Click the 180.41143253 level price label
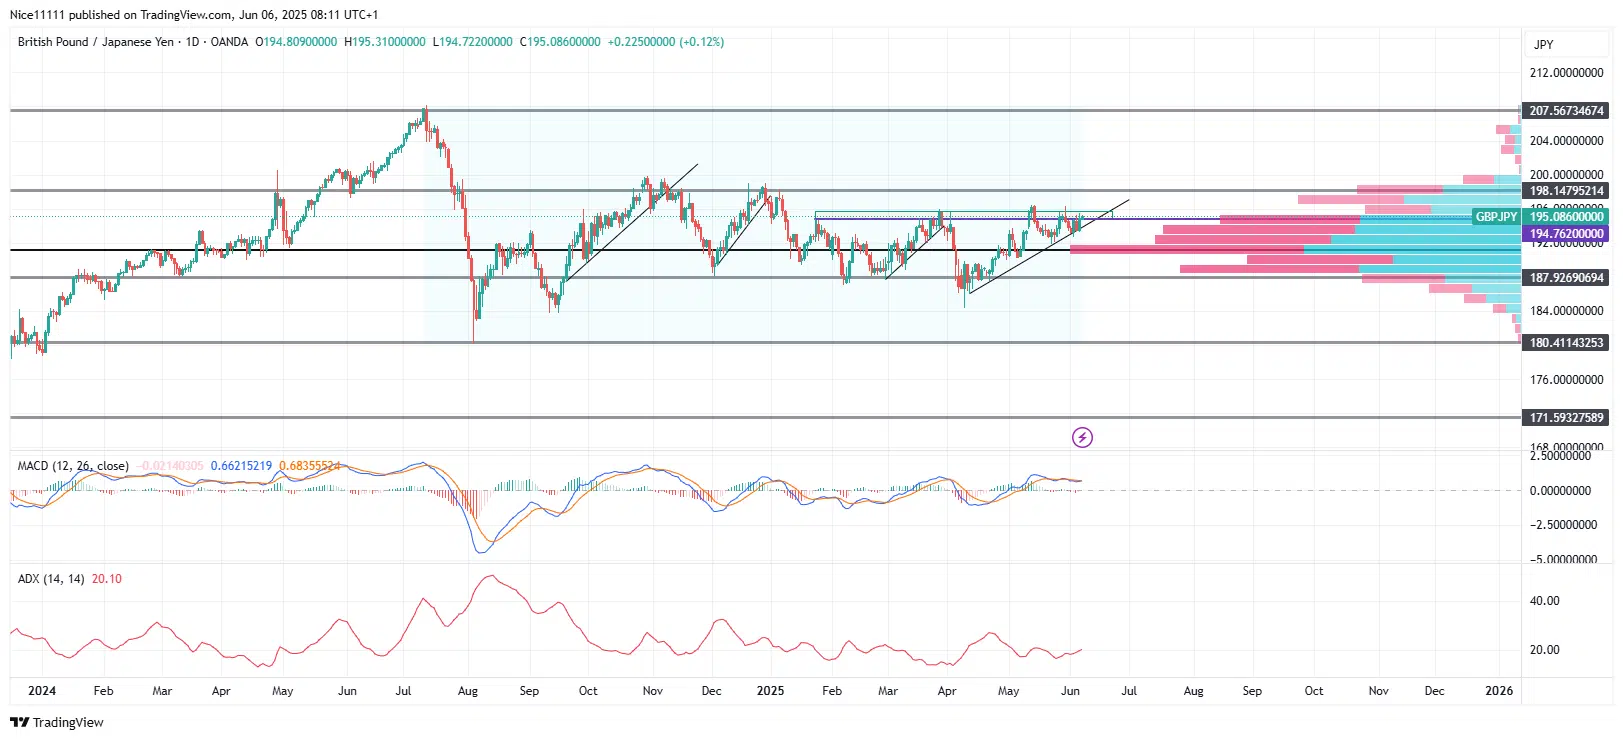 point(1566,343)
